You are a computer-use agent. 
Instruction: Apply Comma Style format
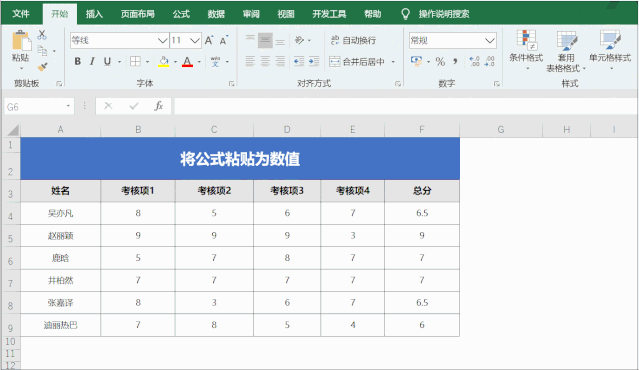[455, 62]
